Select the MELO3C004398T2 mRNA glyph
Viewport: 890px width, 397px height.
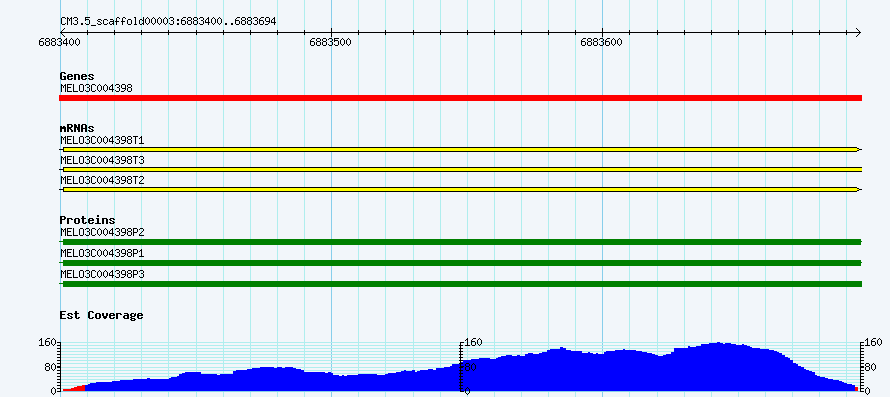point(460,189)
